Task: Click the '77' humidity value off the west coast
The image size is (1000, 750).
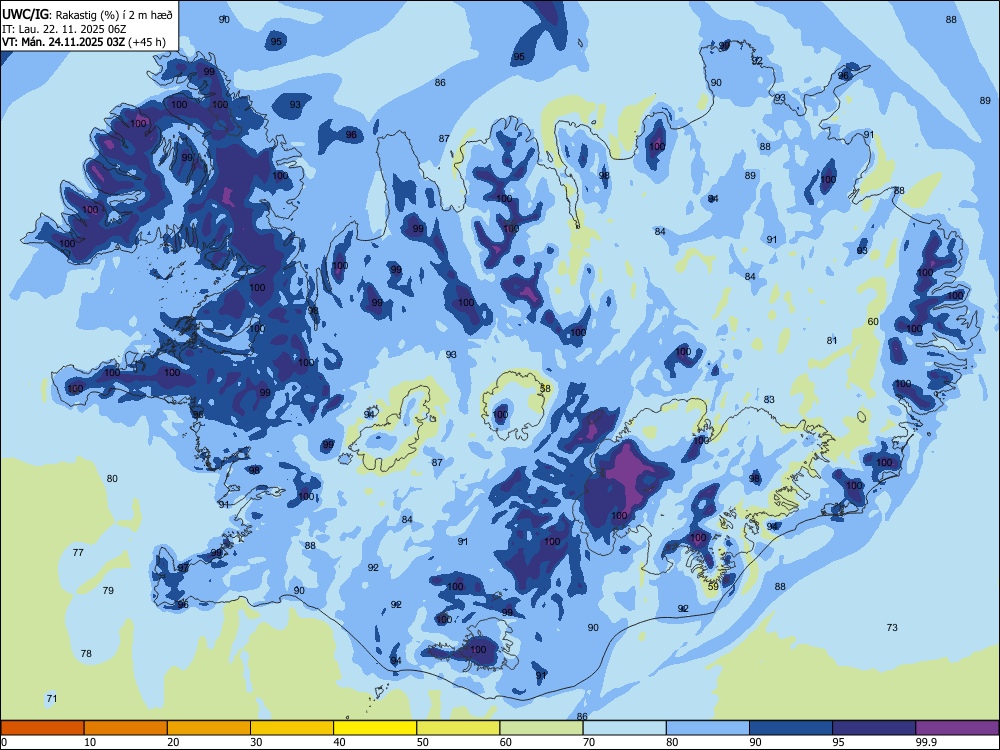Action: coord(78,552)
